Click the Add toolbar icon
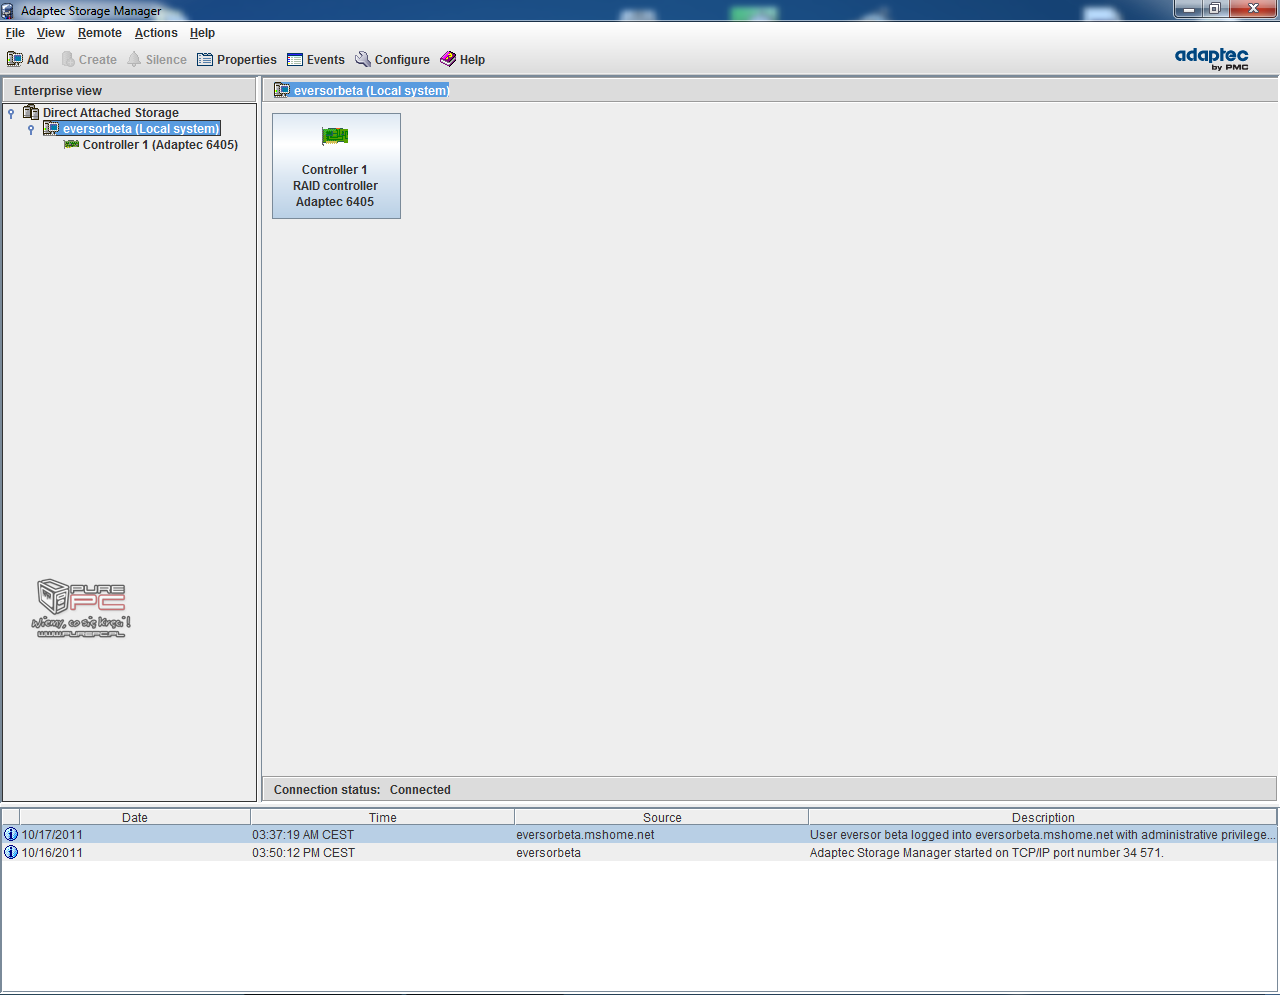 pos(15,60)
